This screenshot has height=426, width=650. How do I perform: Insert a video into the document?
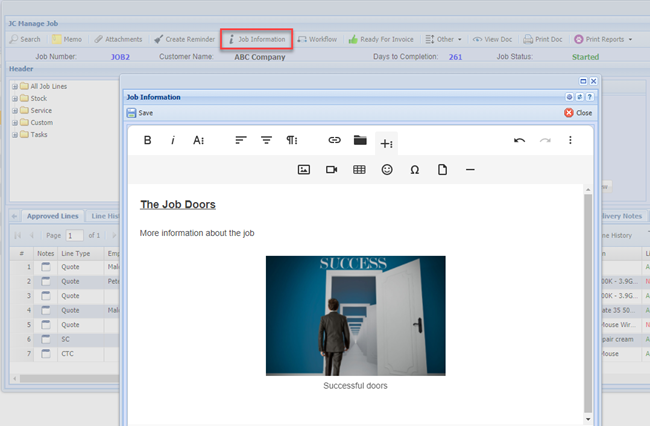tap(331, 170)
